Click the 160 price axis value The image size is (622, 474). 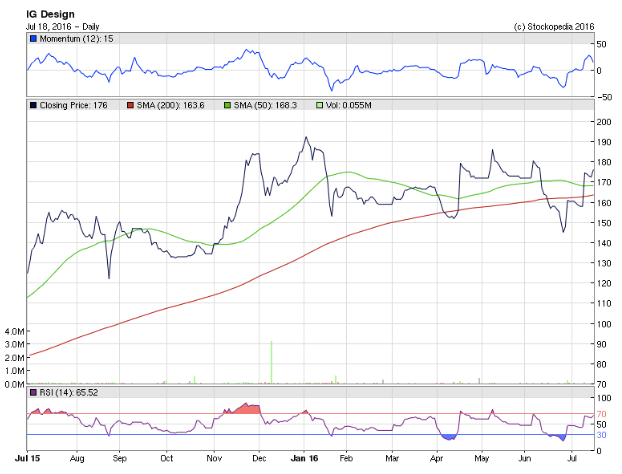pyautogui.click(x=604, y=203)
